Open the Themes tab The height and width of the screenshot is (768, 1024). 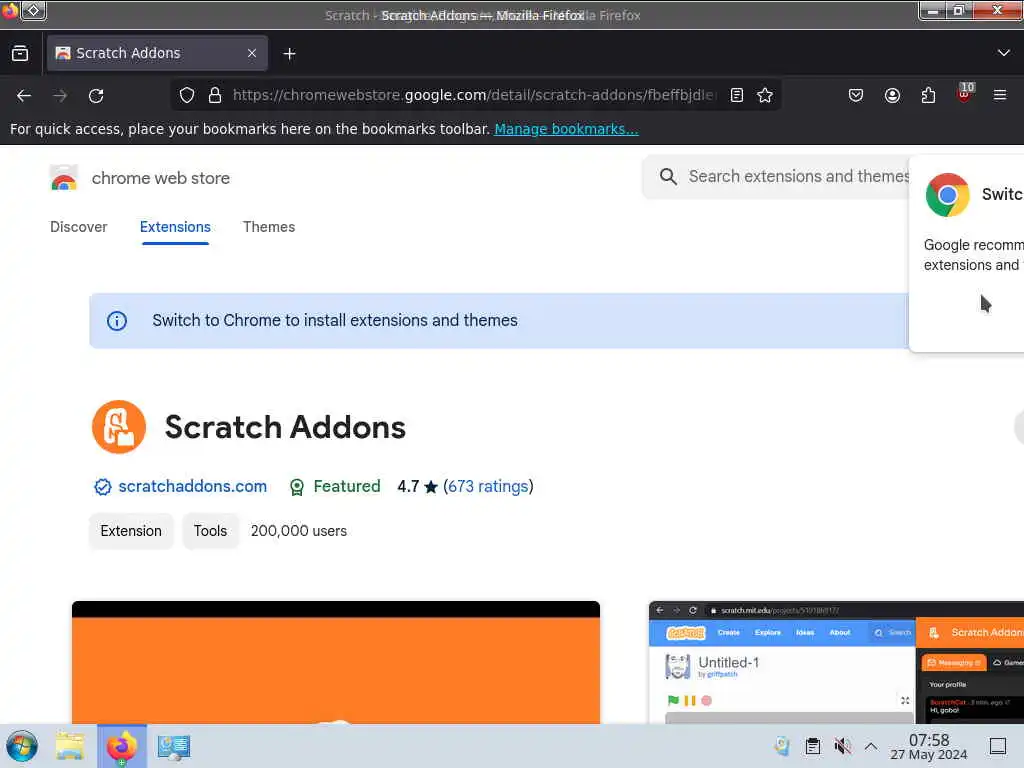coord(269,227)
